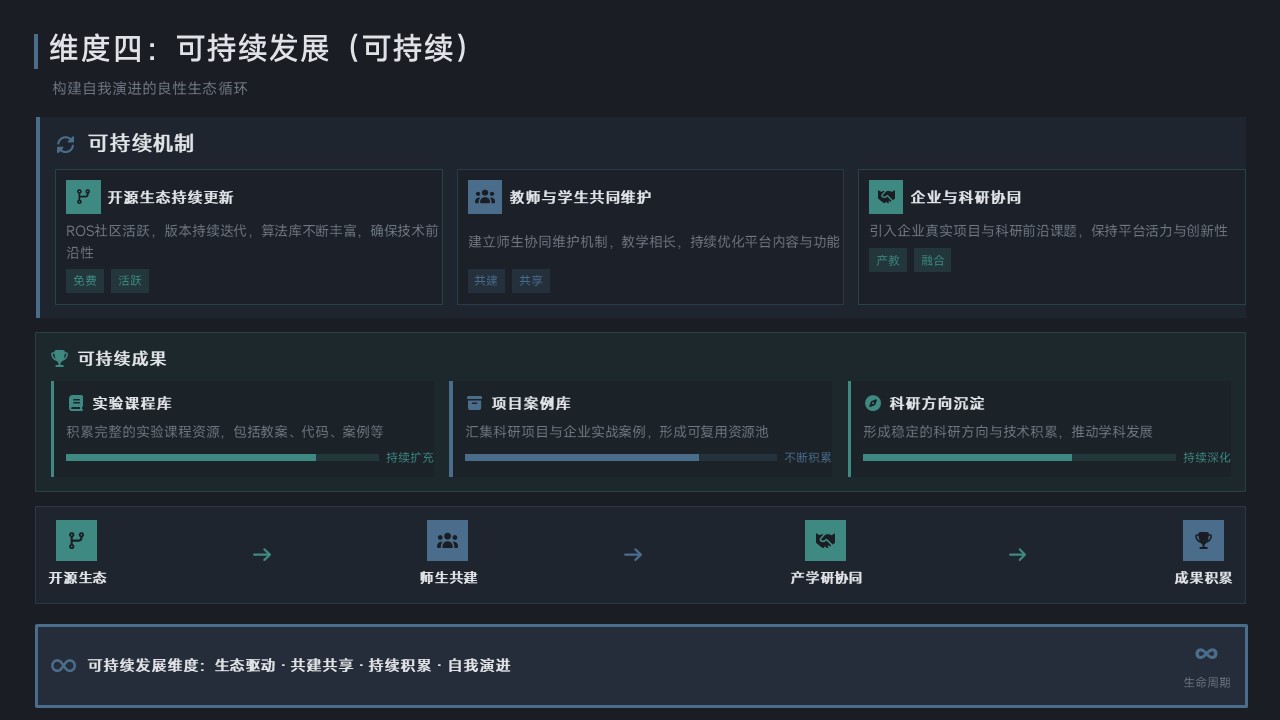The width and height of the screenshot is (1280, 720).
Task: Click the infinity icon above 生命周期
Action: pos(1206,653)
